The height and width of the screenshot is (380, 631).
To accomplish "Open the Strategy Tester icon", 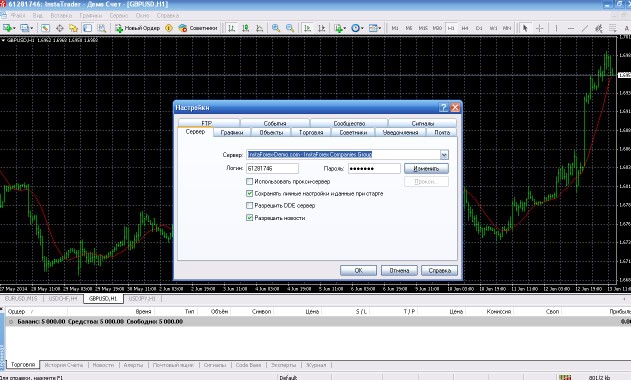I will click(101, 28).
